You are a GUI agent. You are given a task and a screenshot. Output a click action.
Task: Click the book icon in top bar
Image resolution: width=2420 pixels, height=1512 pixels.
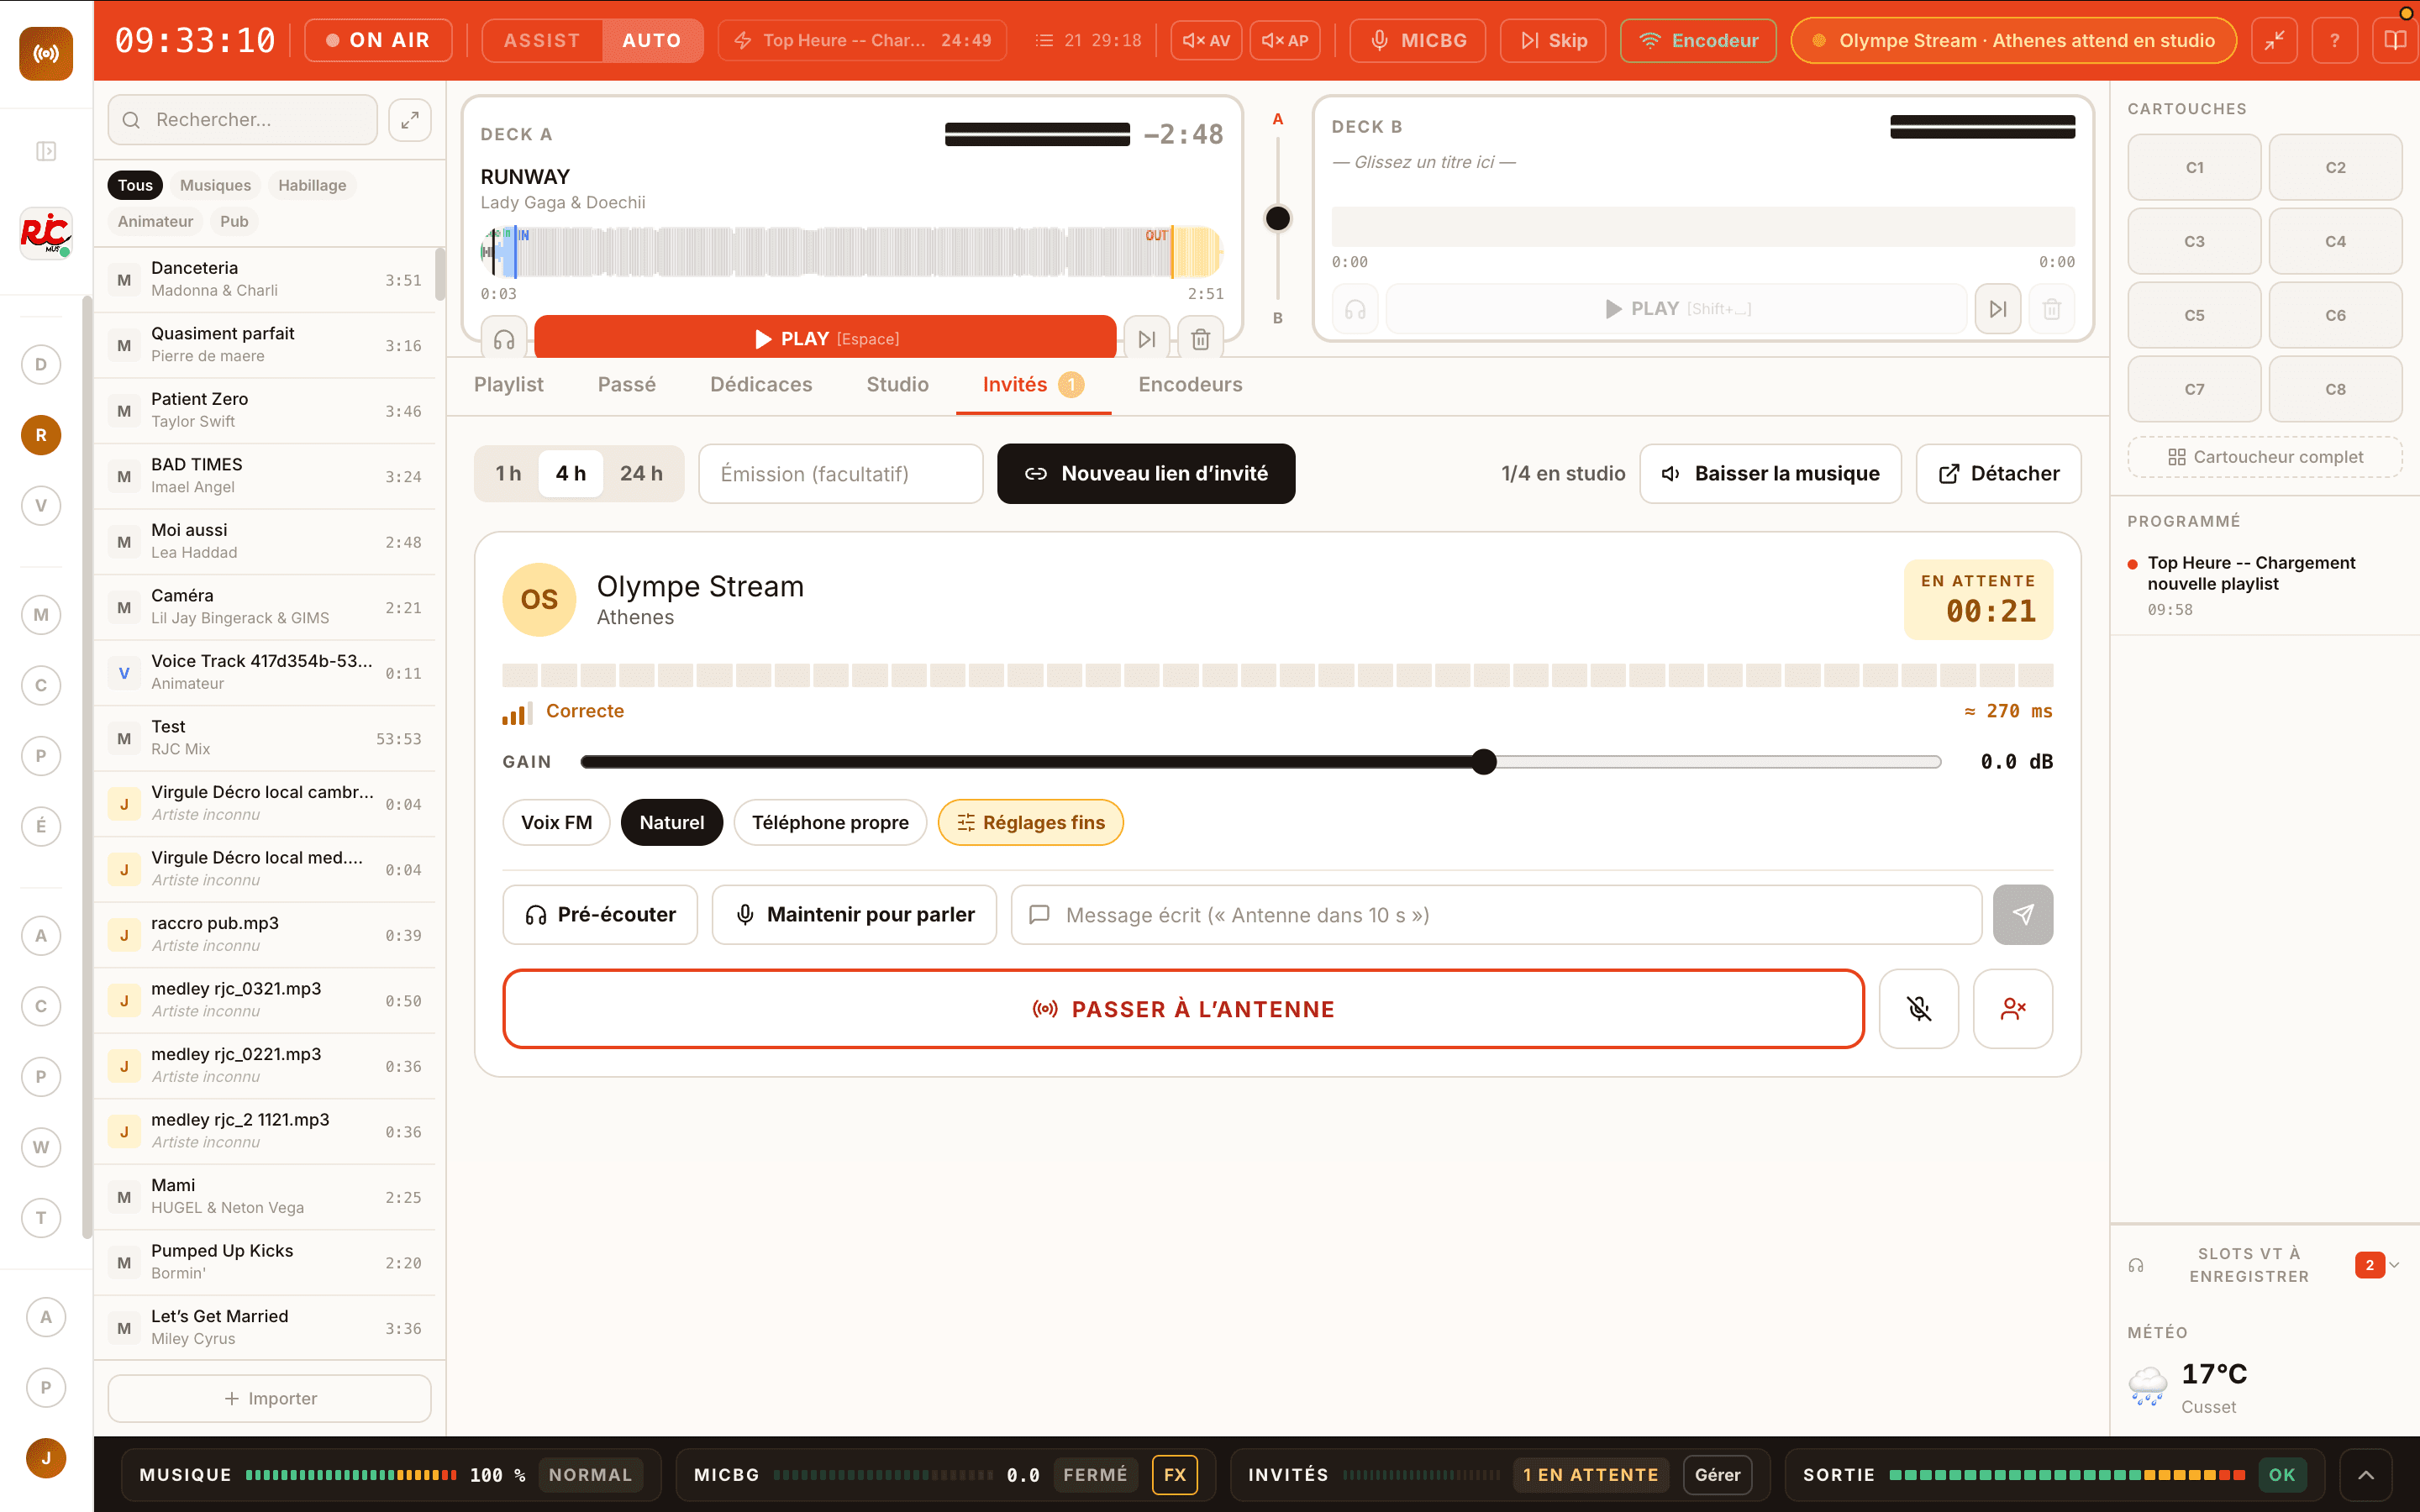point(2395,40)
